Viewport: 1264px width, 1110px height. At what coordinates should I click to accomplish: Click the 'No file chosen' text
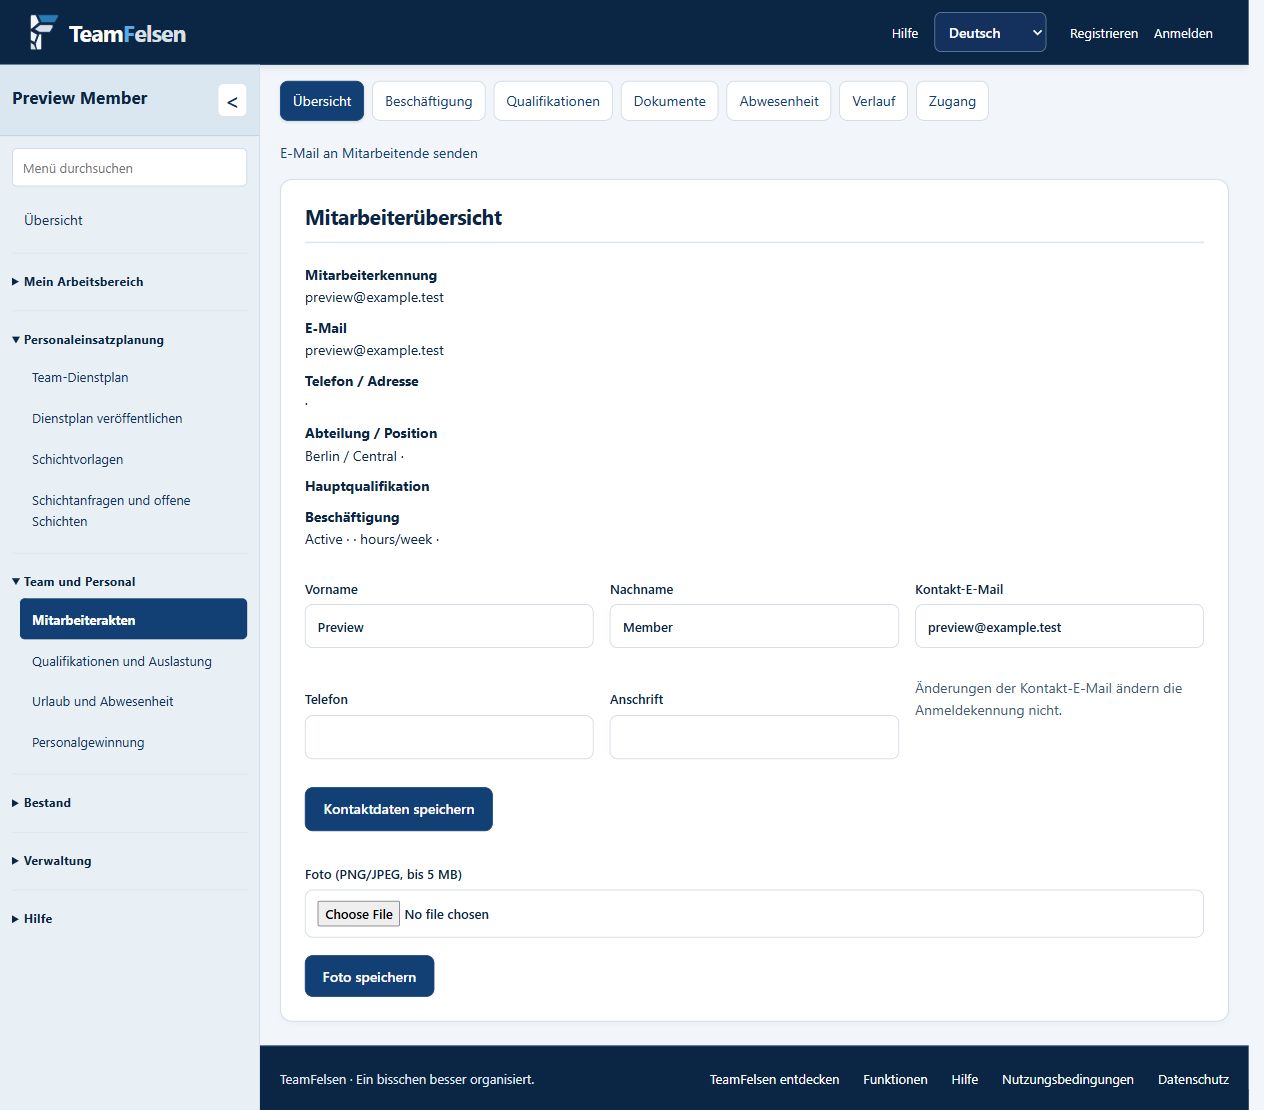click(x=447, y=914)
